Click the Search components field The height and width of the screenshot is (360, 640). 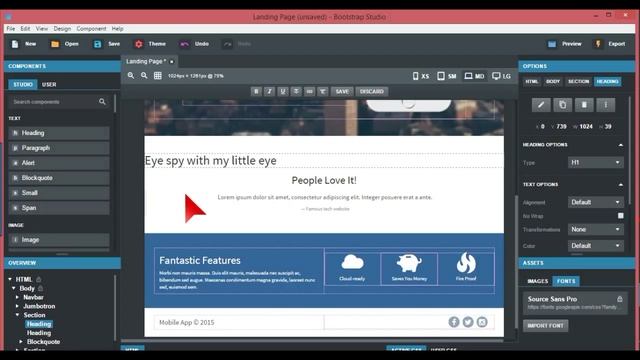(59, 102)
